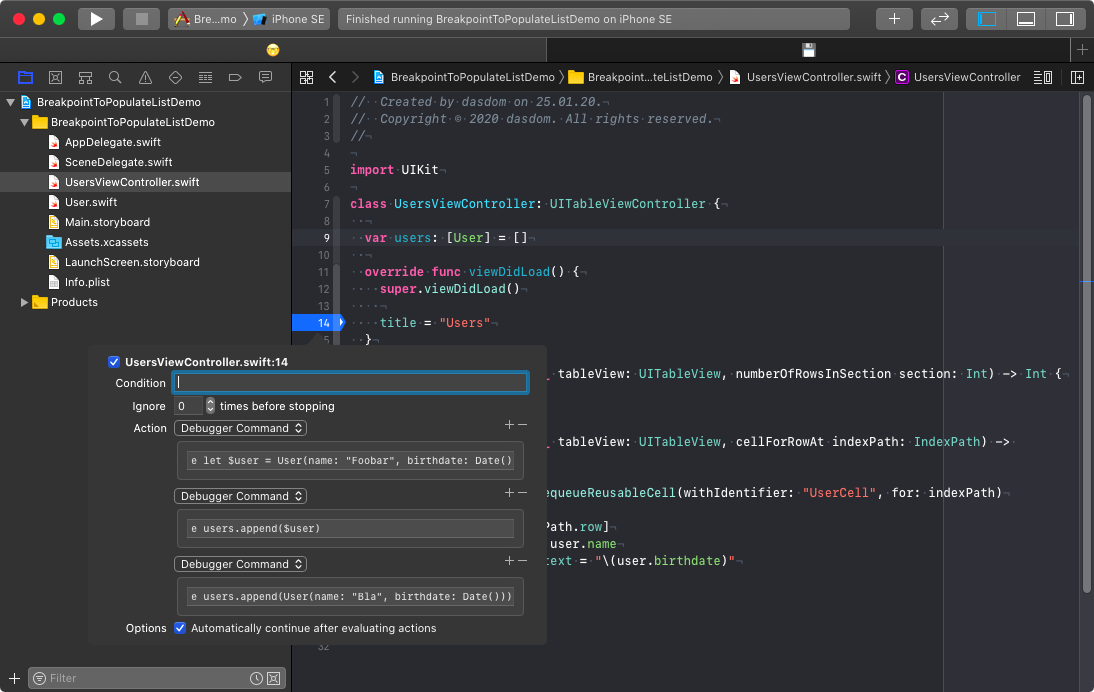The image size is (1094, 692).
Task: Disable the UsersViewController.swift:14 breakpoint checkbox
Action: 114,361
